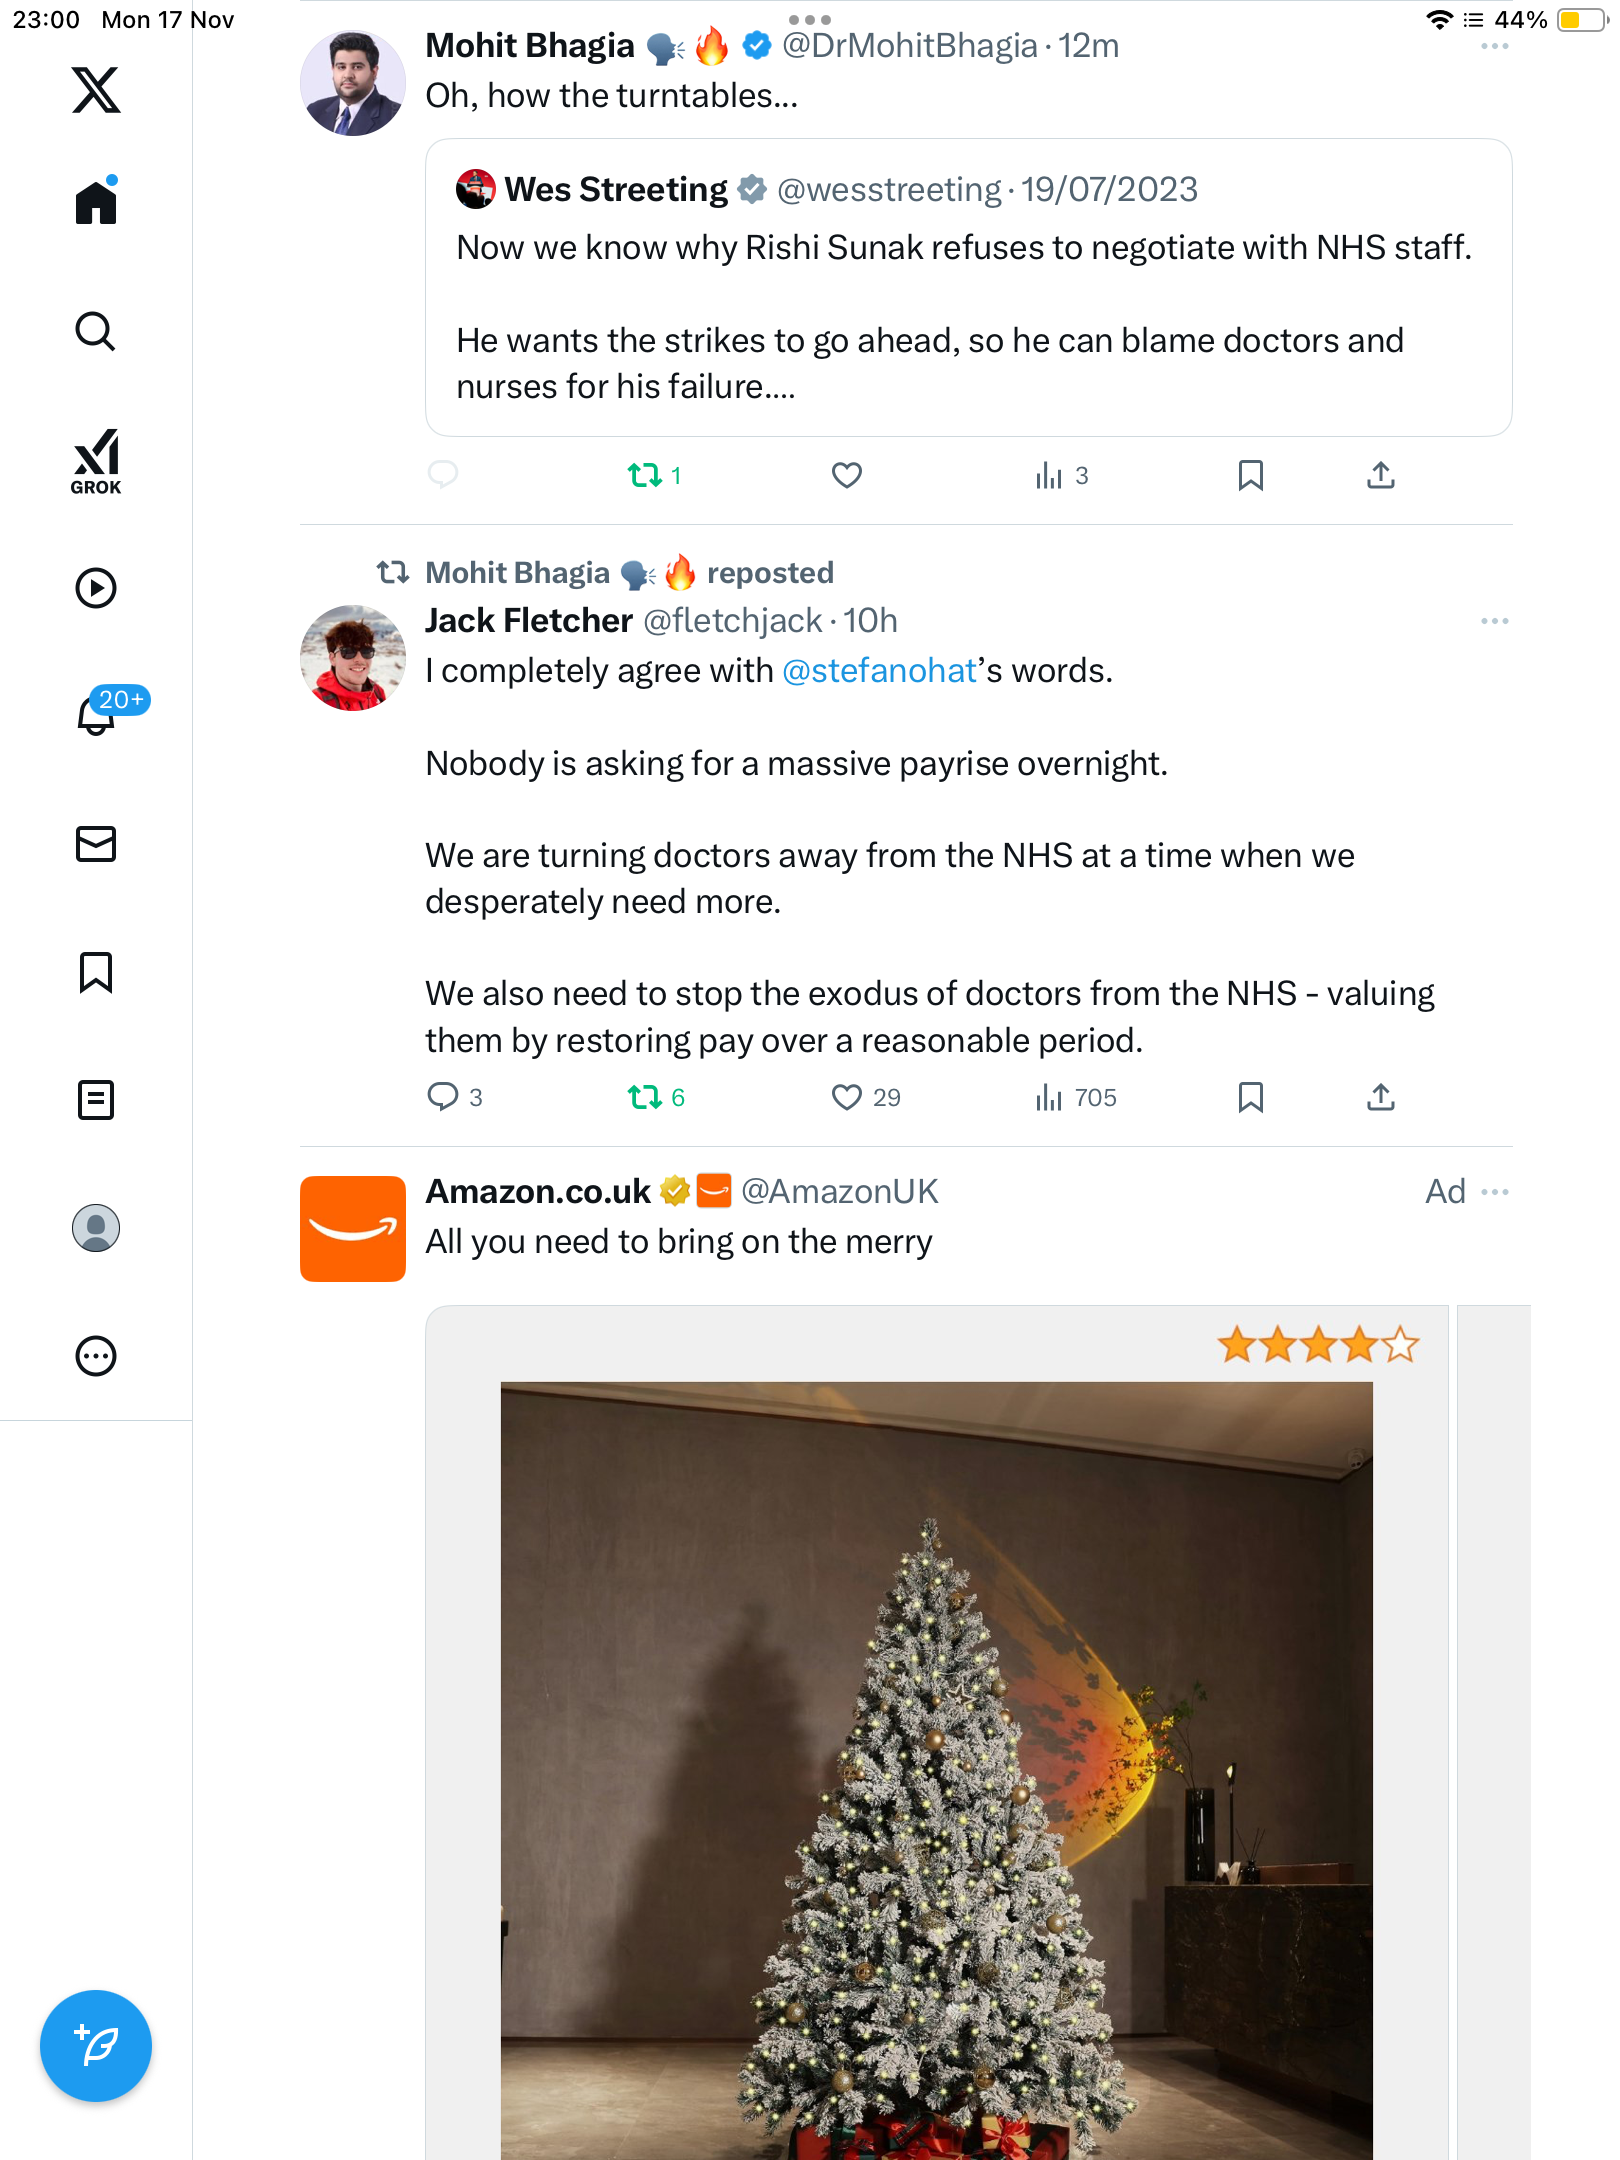Open the video play section in sidebar
1620x2160 pixels.
tap(96, 588)
